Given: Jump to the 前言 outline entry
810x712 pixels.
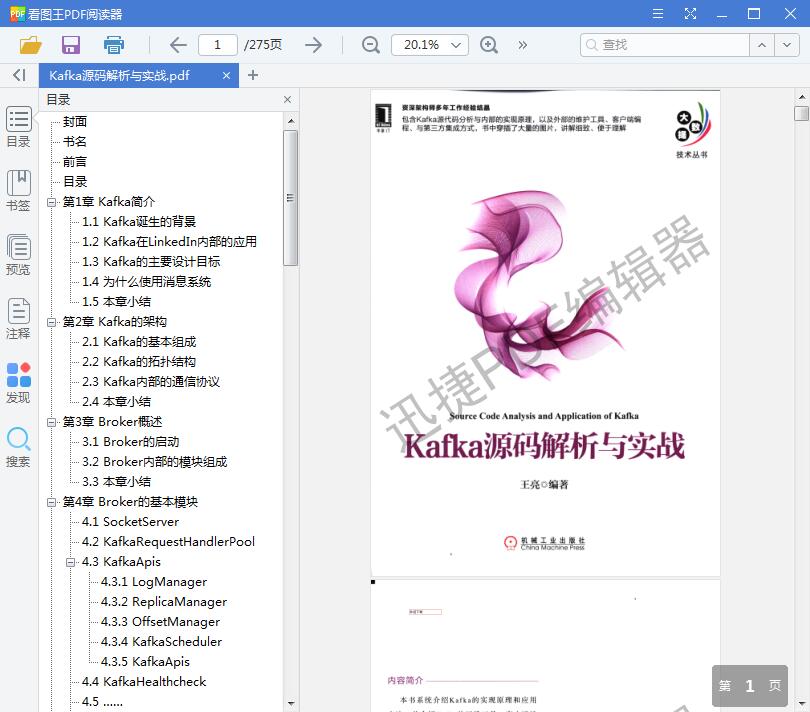Looking at the screenshot, I should pos(75,162).
